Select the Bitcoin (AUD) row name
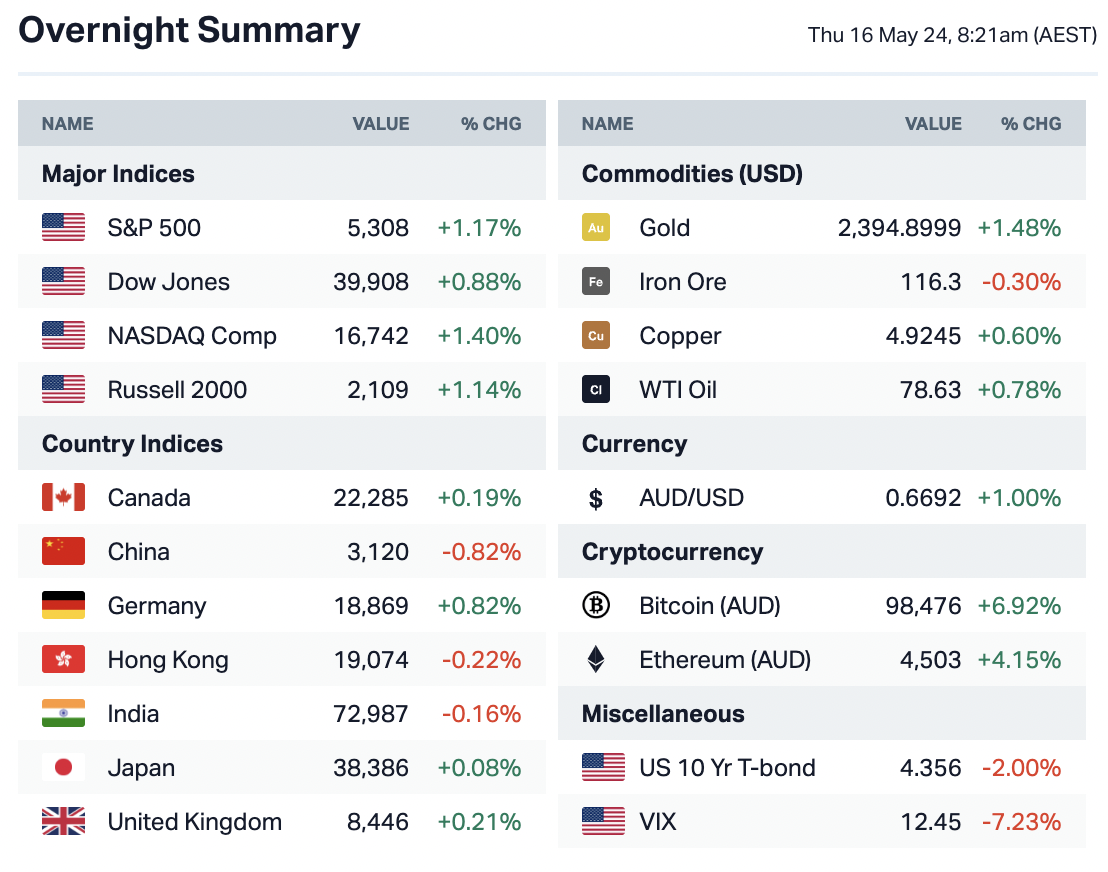This screenshot has width=1108, height=872. (709, 606)
